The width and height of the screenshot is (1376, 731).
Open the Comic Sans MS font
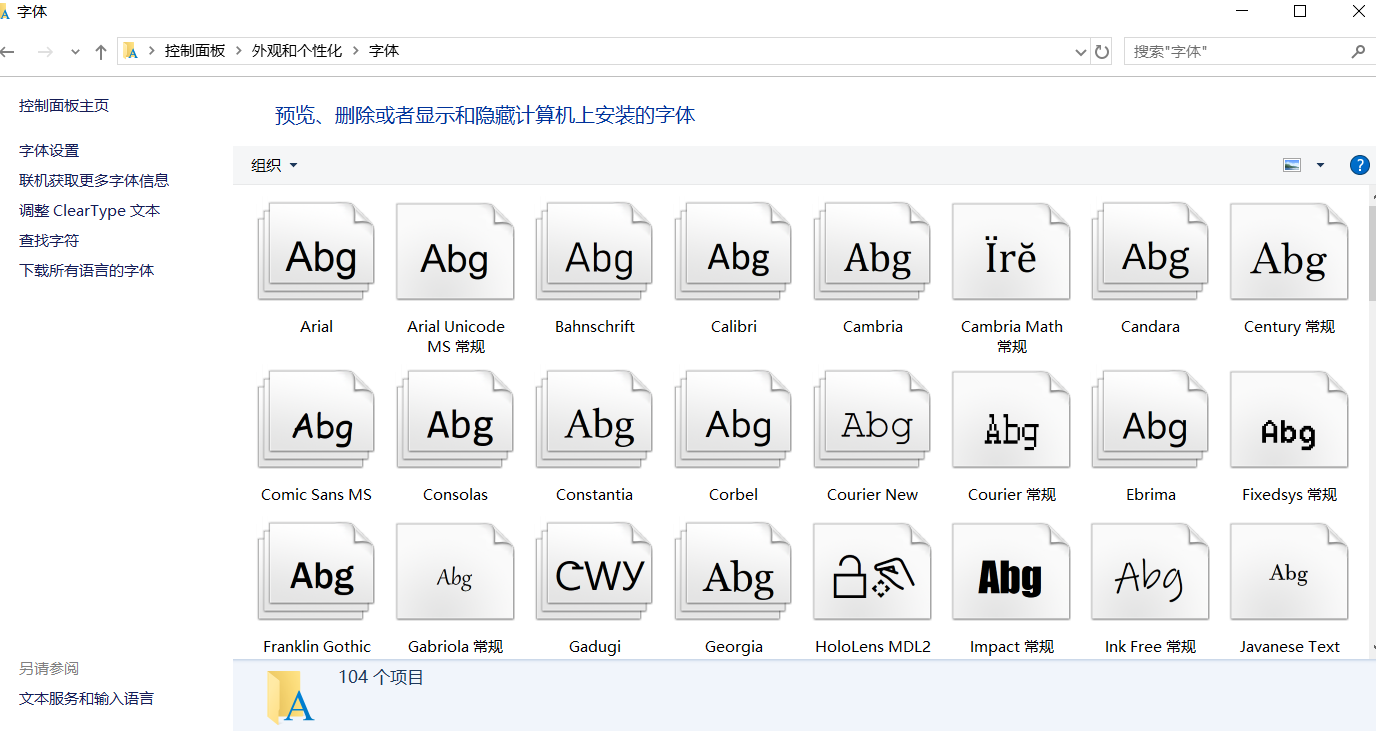coord(316,422)
